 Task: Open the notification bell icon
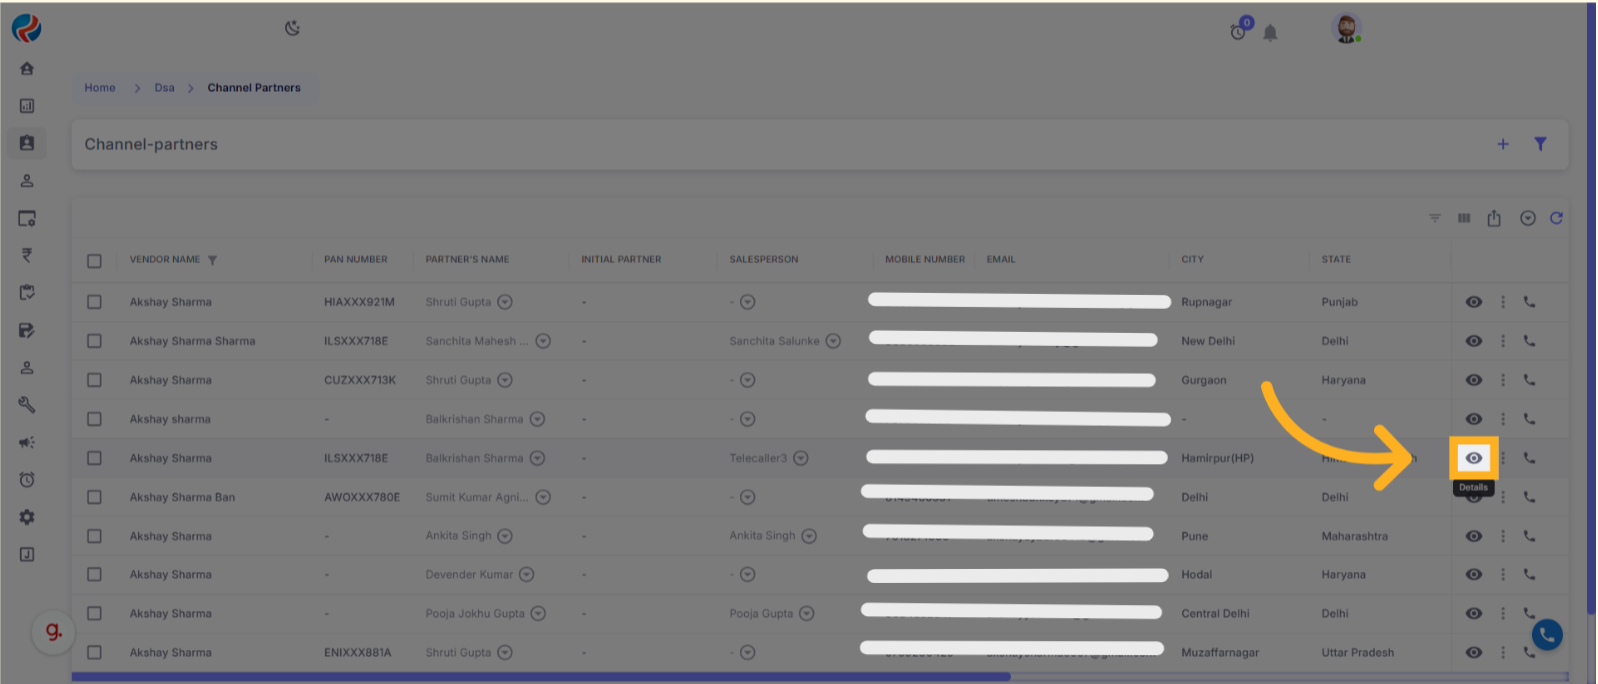1270,33
